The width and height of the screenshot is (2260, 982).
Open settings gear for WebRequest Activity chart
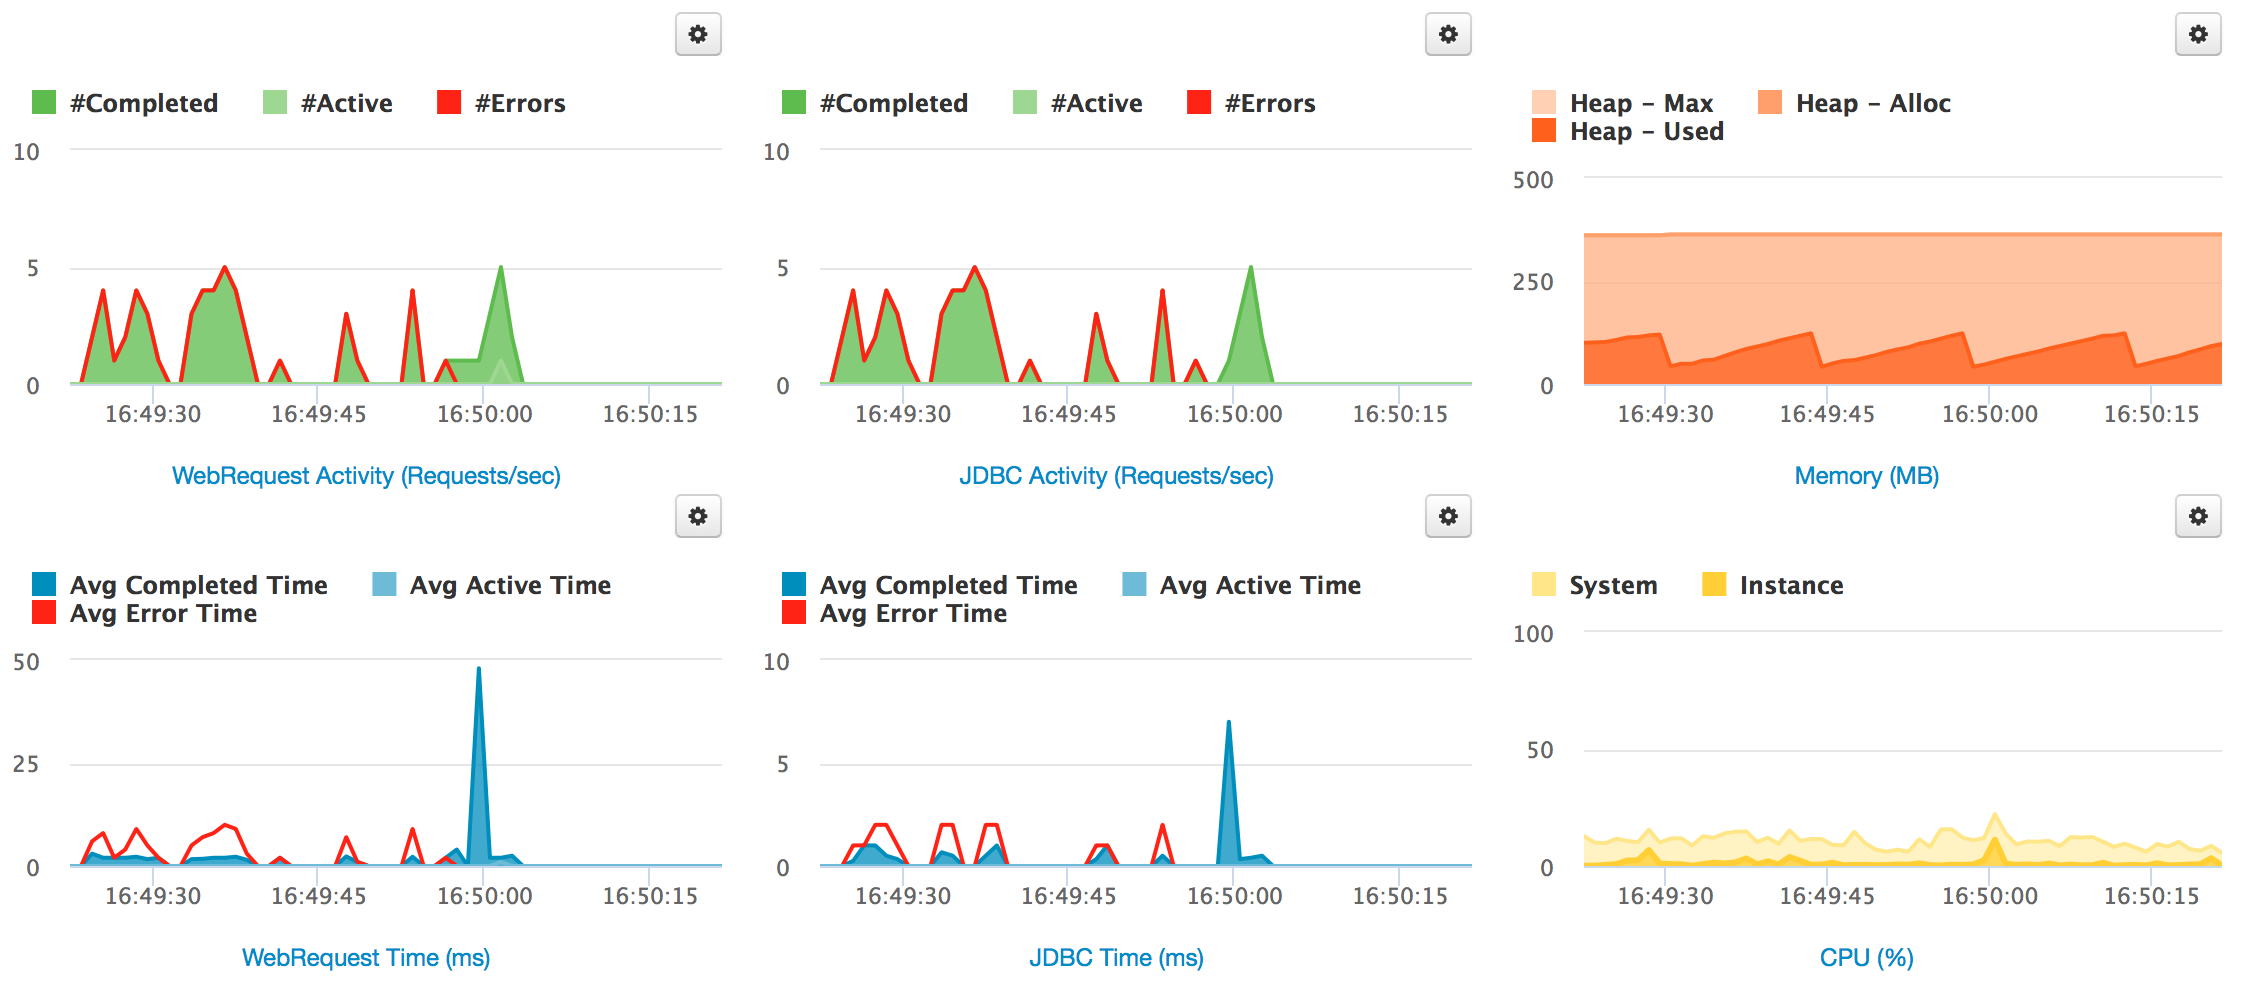point(697,35)
